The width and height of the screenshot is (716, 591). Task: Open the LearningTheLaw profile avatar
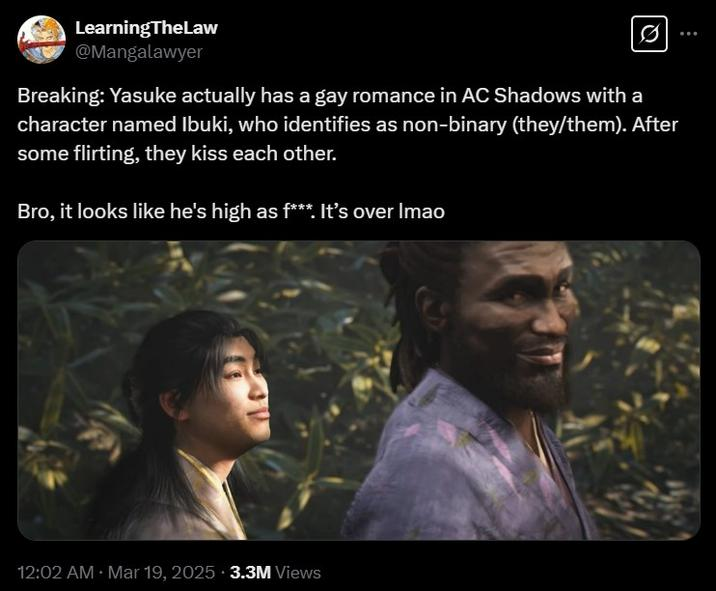(41, 40)
